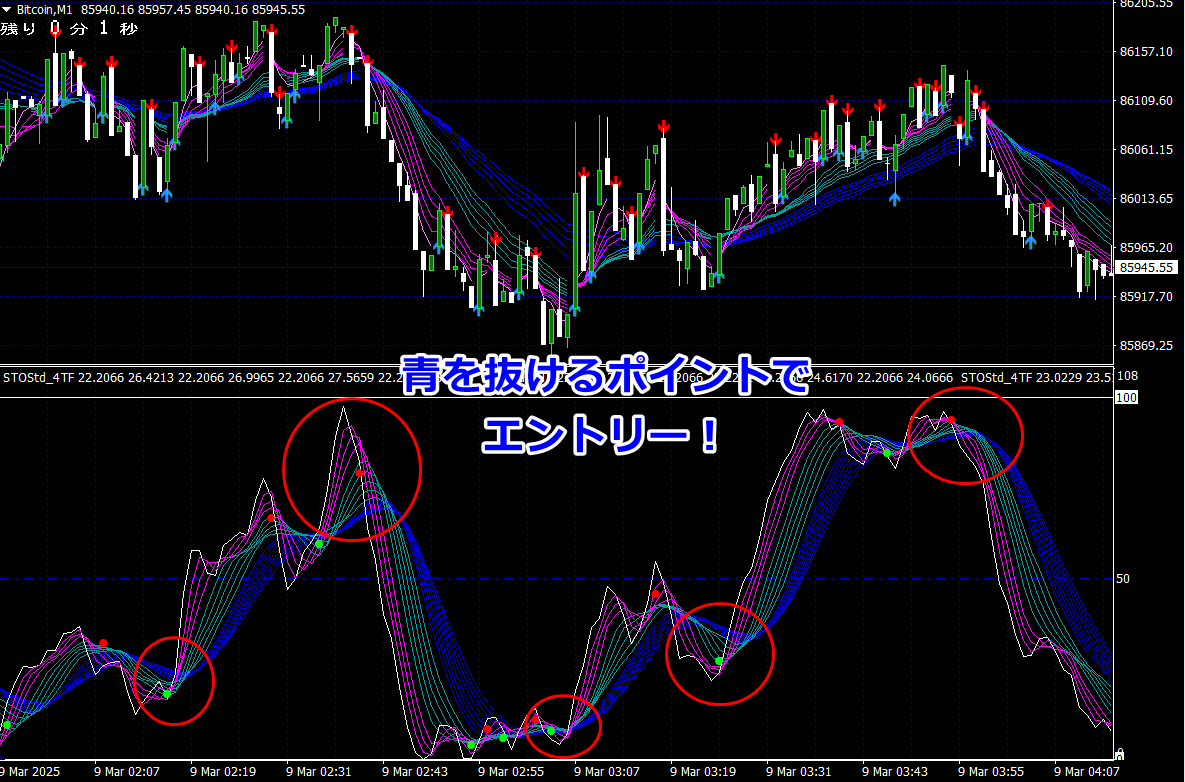Viewport: 1185px width, 782px height.
Task: Click the 86013.65 price scale label
Action: click(x=1146, y=199)
